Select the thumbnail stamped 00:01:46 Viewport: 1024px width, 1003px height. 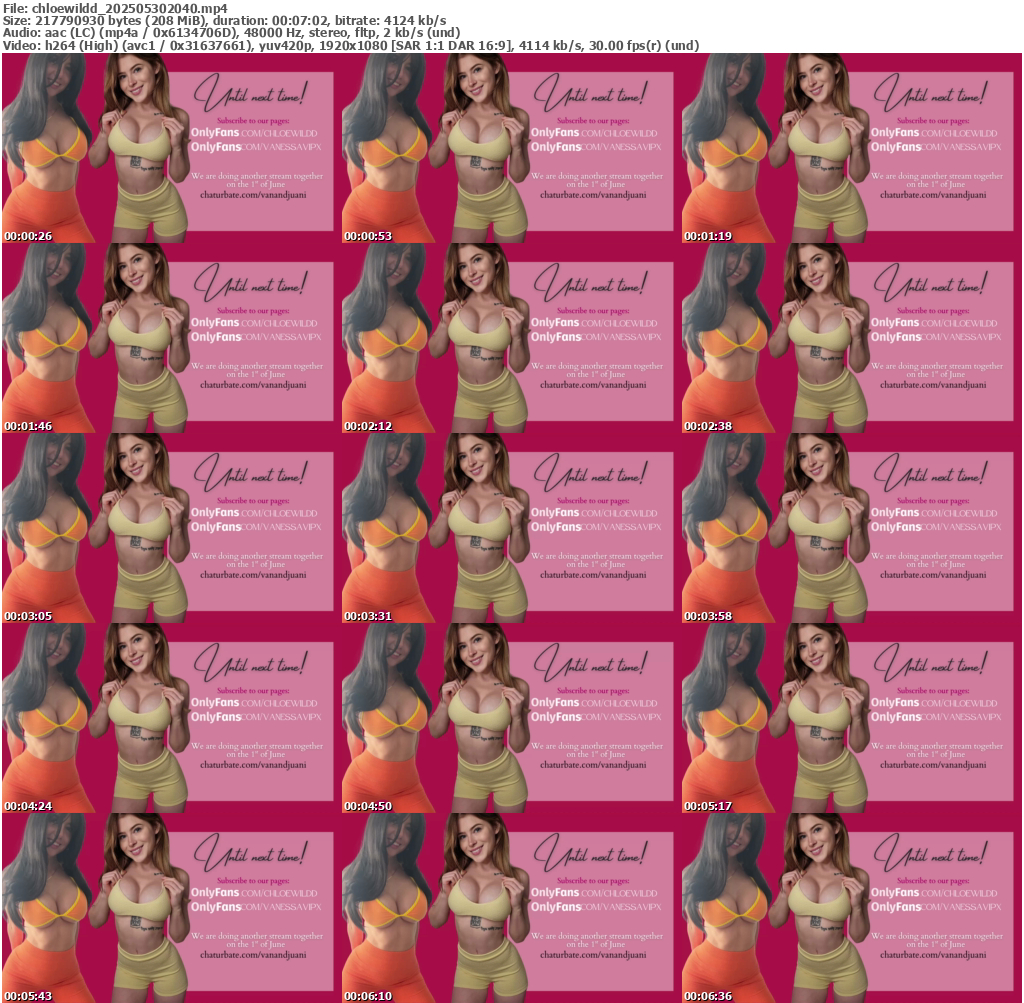pyautogui.click(x=172, y=338)
